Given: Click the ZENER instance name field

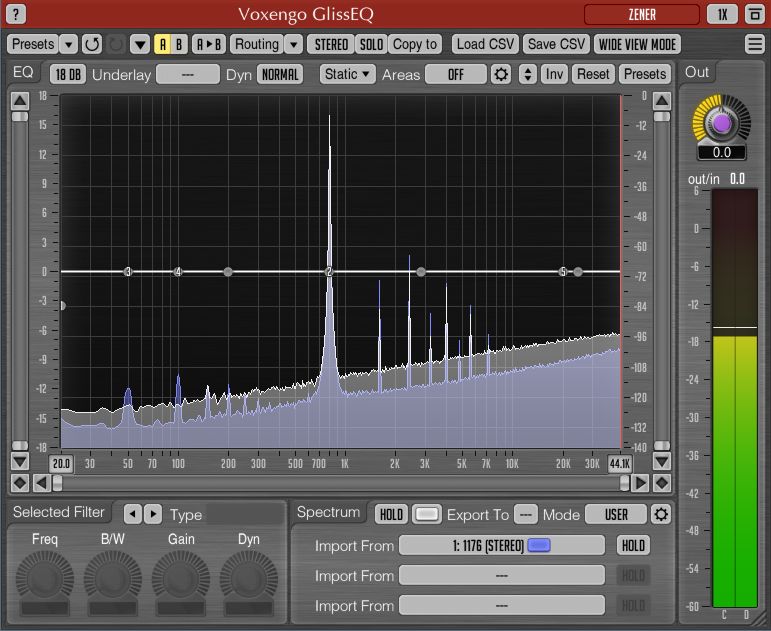Looking at the screenshot, I should tap(642, 14).
